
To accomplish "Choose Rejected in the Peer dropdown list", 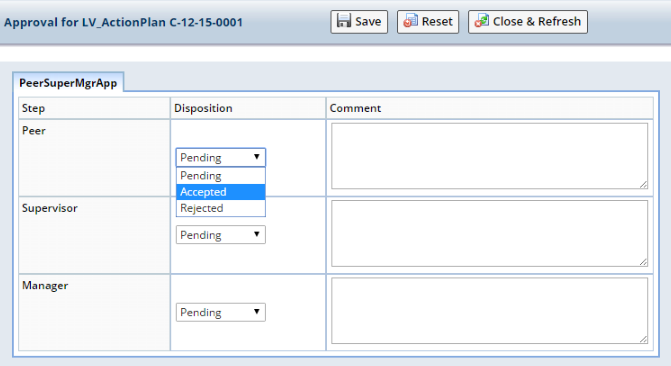I will point(220,208).
